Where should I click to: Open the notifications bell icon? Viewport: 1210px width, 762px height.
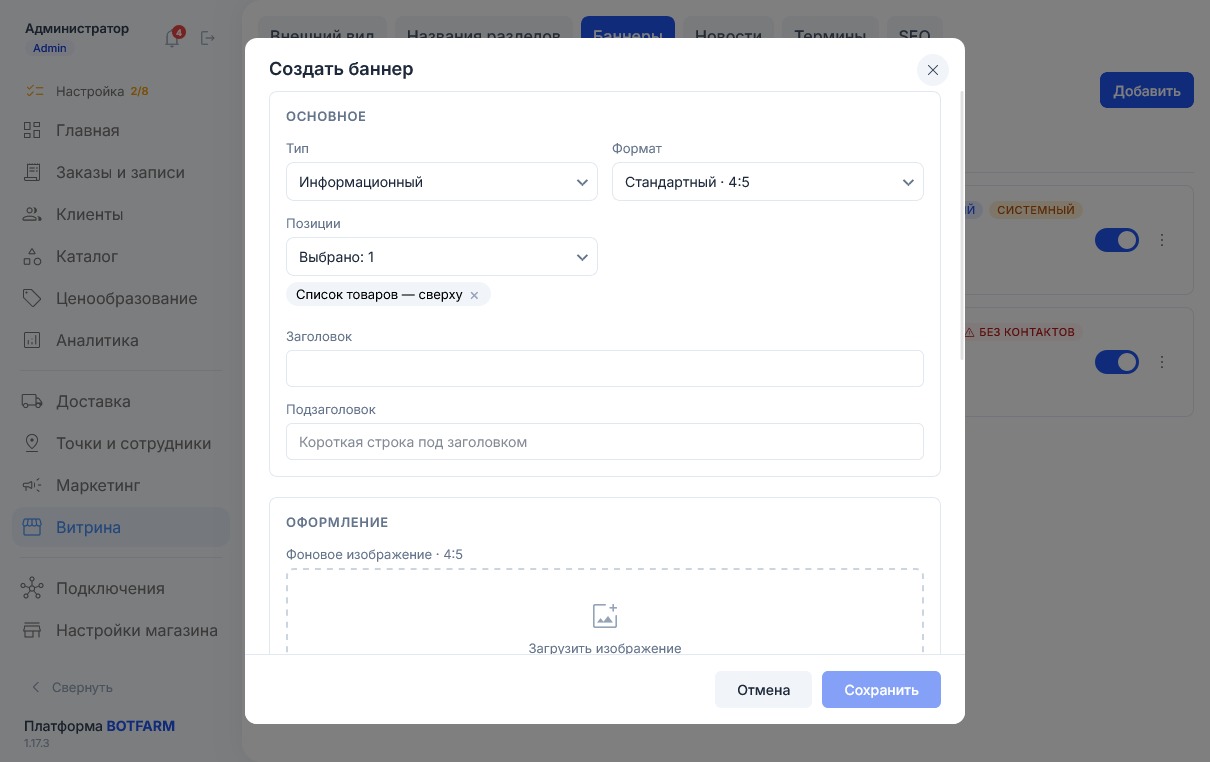[x=172, y=38]
